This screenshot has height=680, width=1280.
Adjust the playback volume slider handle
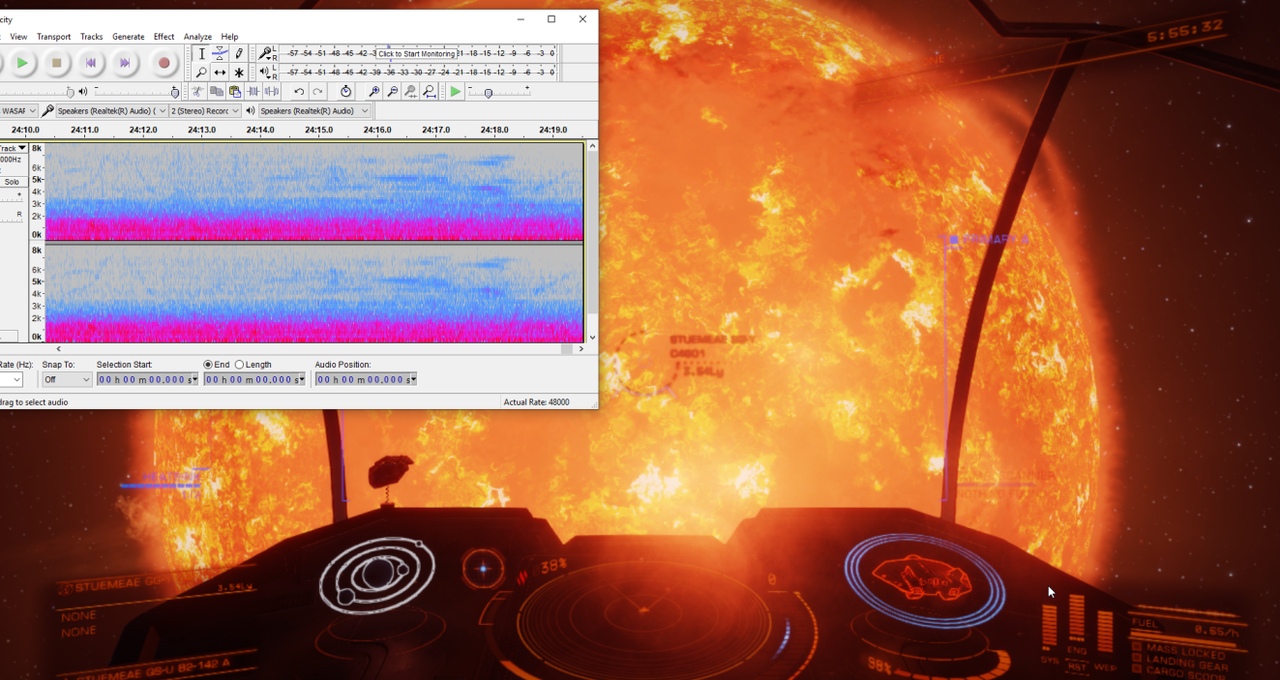(x=175, y=92)
